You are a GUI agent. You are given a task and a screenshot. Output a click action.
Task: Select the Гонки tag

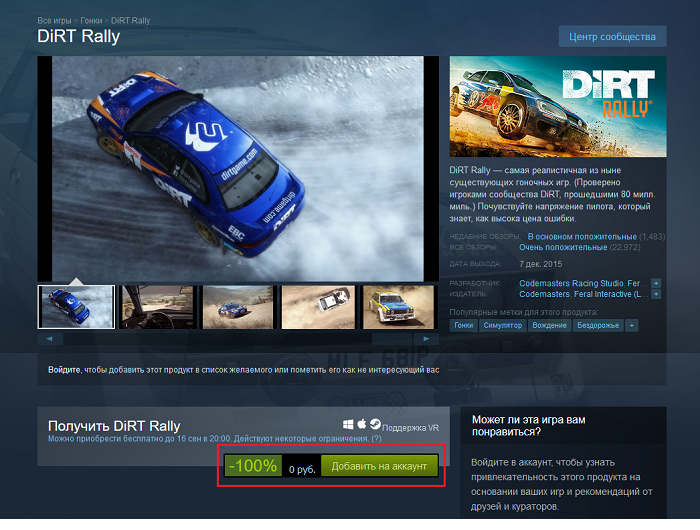tap(463, 326)
